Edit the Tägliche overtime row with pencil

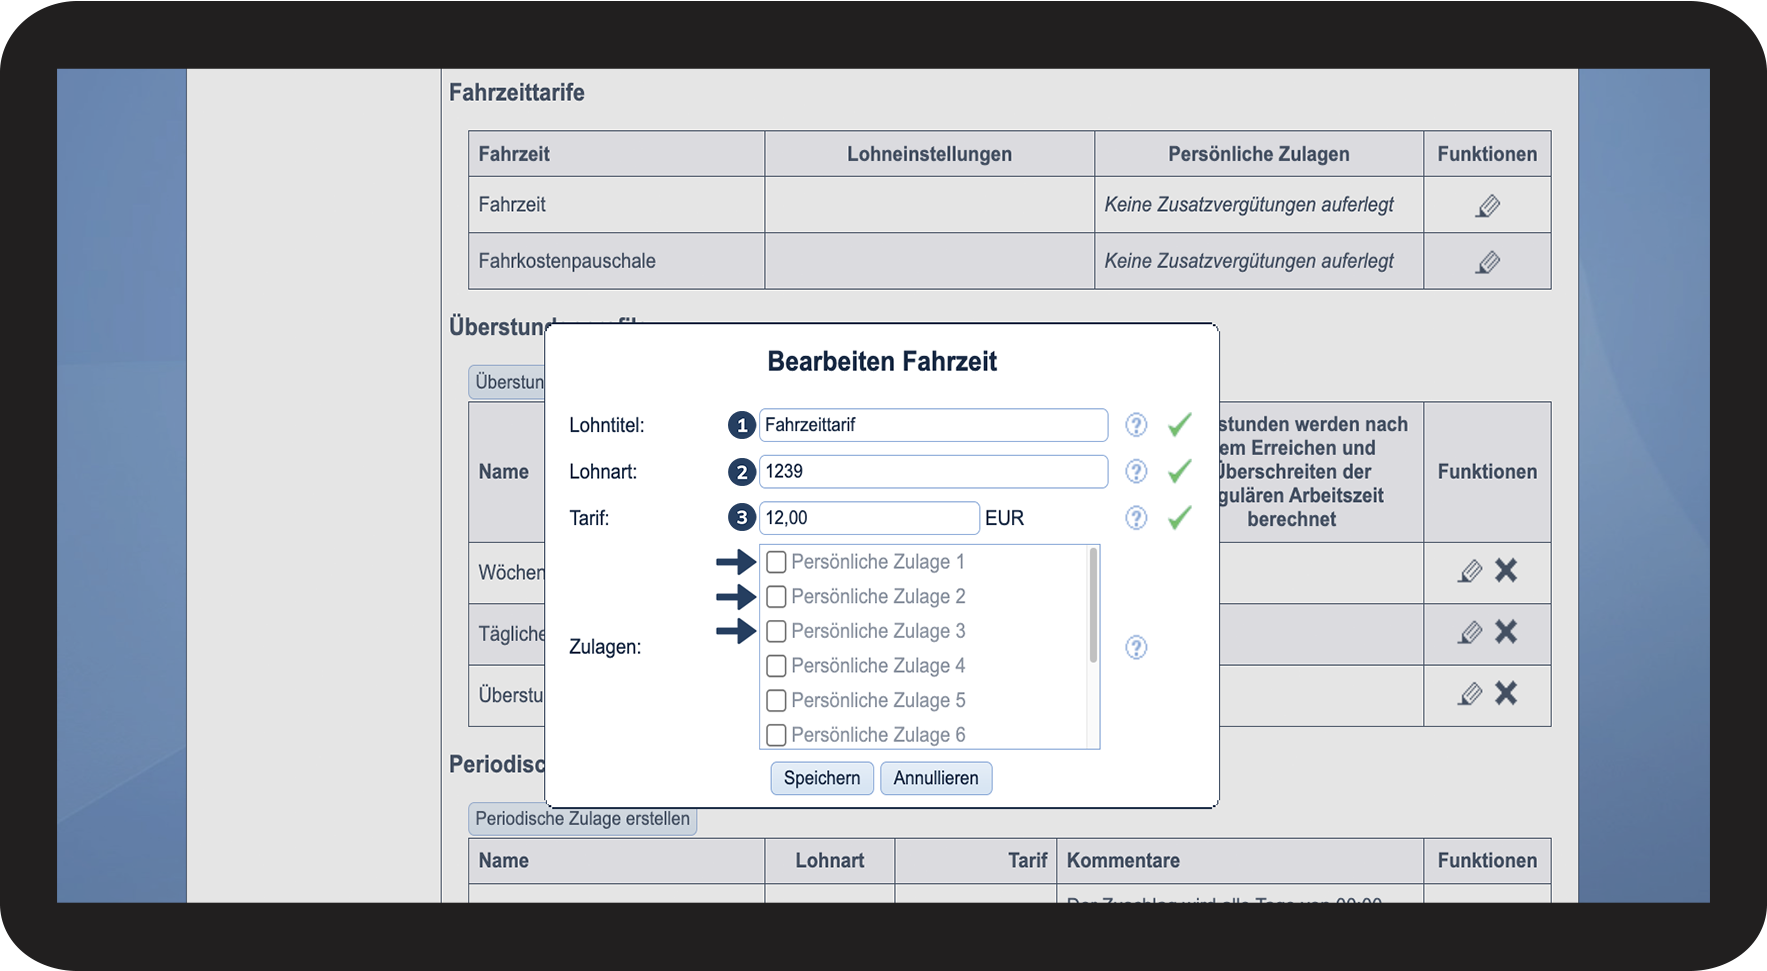pos(1469,632)
